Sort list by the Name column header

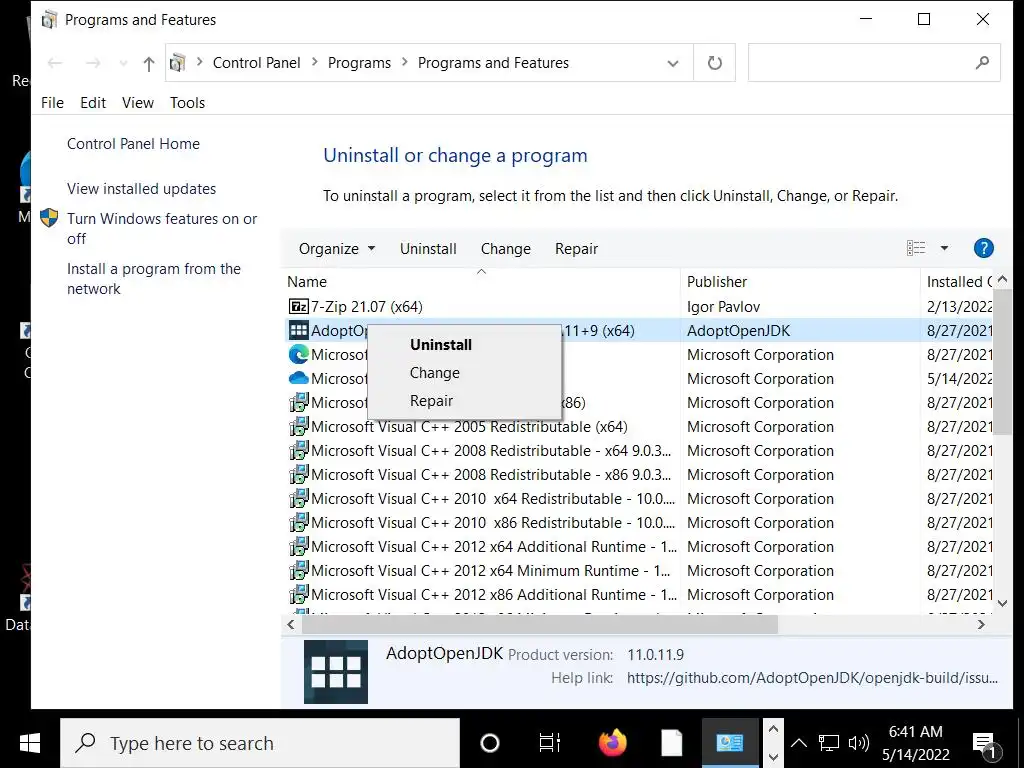pyautogui.click(x=481, y=281)
